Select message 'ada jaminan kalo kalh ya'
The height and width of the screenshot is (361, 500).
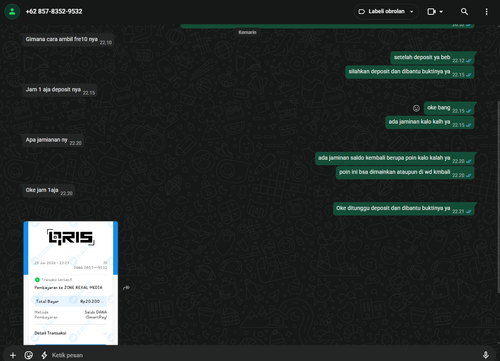pos(430,122)
